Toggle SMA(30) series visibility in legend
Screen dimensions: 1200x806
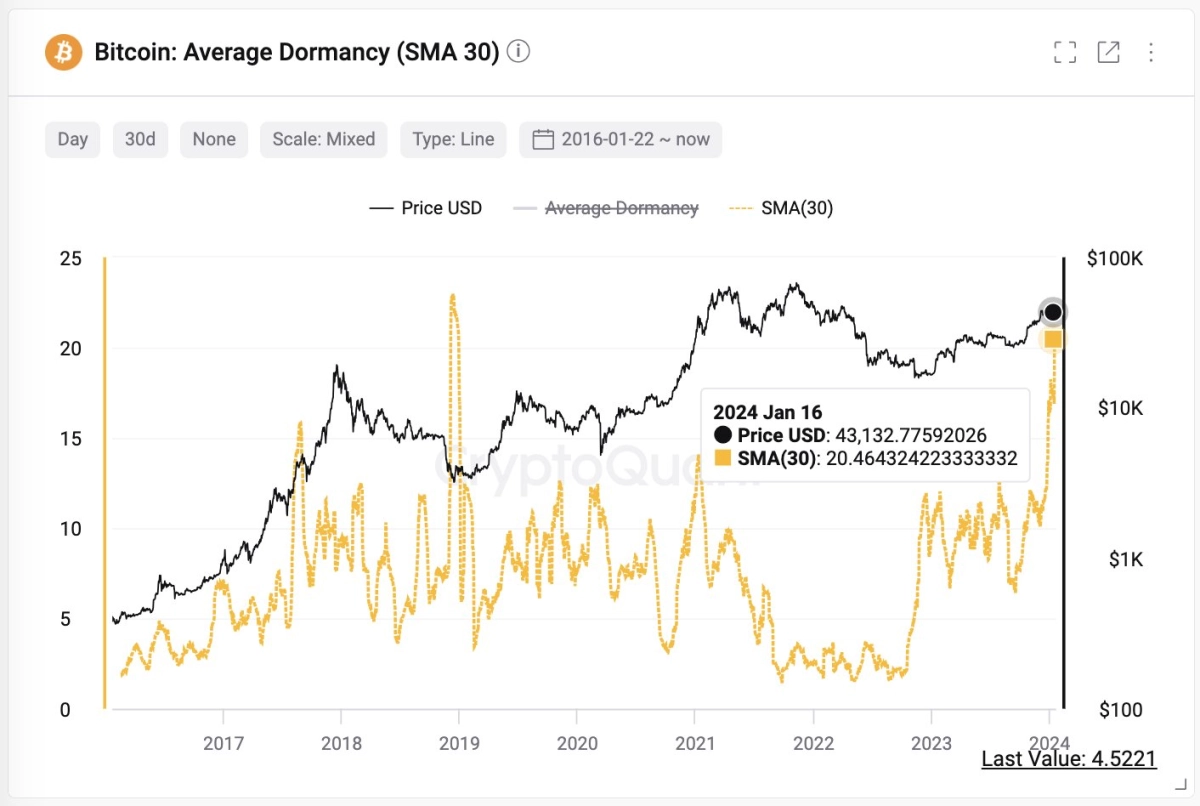click(781, 208)
